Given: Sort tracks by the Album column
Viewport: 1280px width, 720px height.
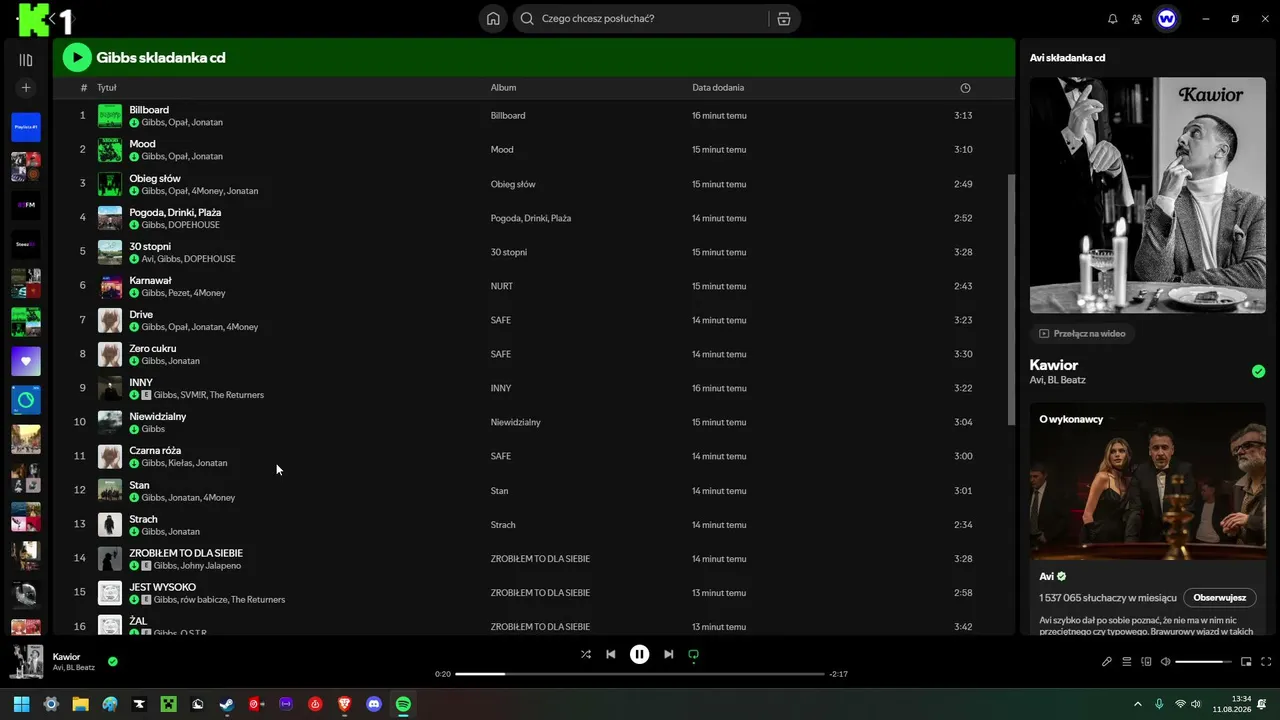Looking at the screenshot, I should tap(503, 88).
